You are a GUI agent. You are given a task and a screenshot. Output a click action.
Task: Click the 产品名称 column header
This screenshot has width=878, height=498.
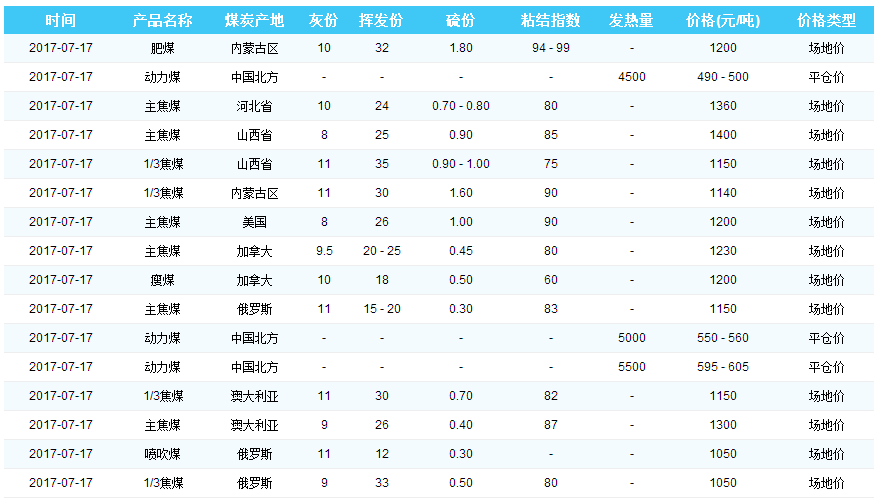(162, 20)
